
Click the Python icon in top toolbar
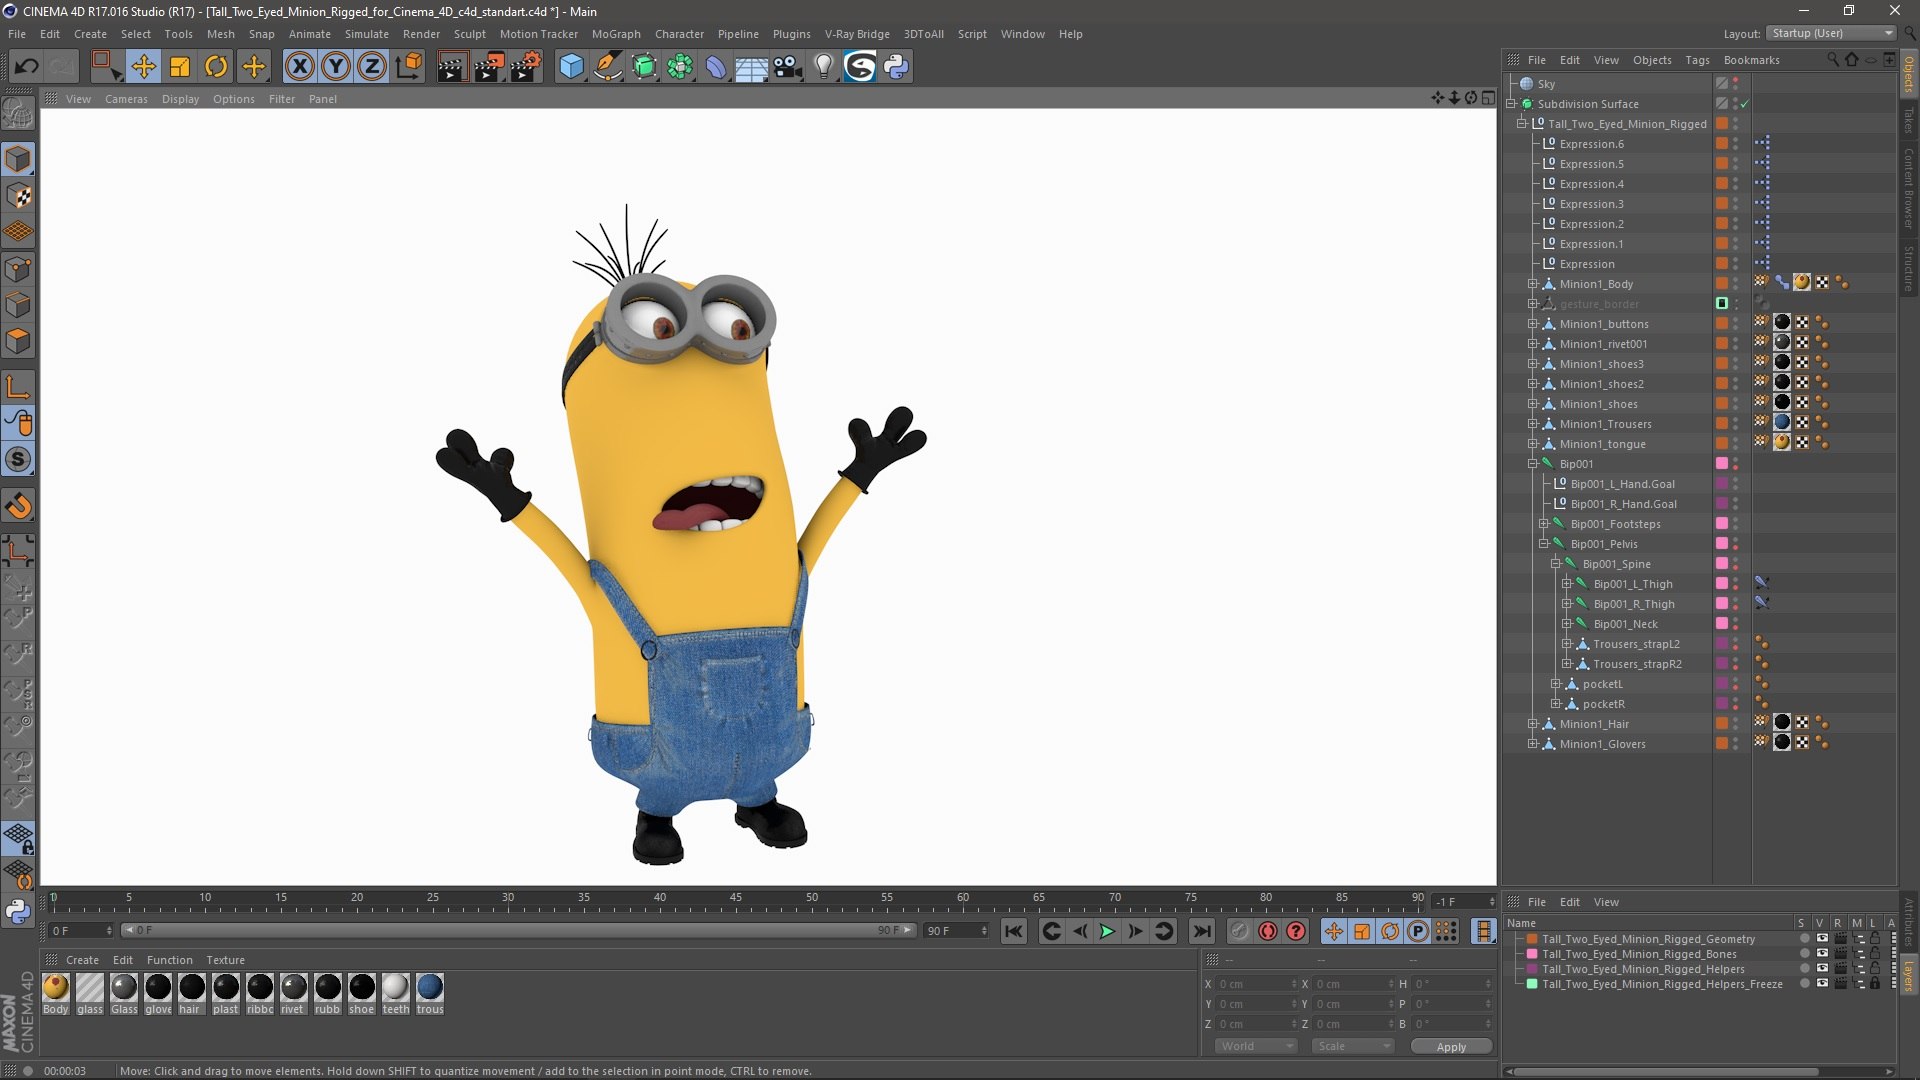point(896,67)
